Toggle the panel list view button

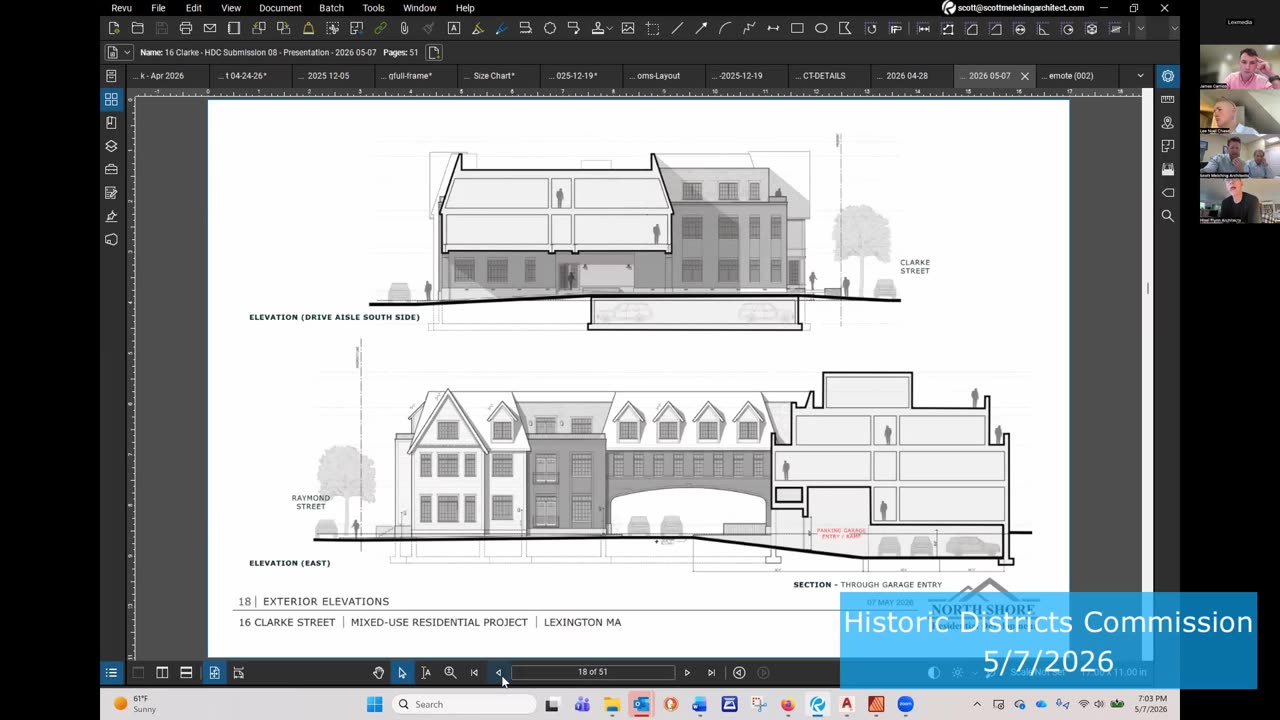tap(111, 673)
